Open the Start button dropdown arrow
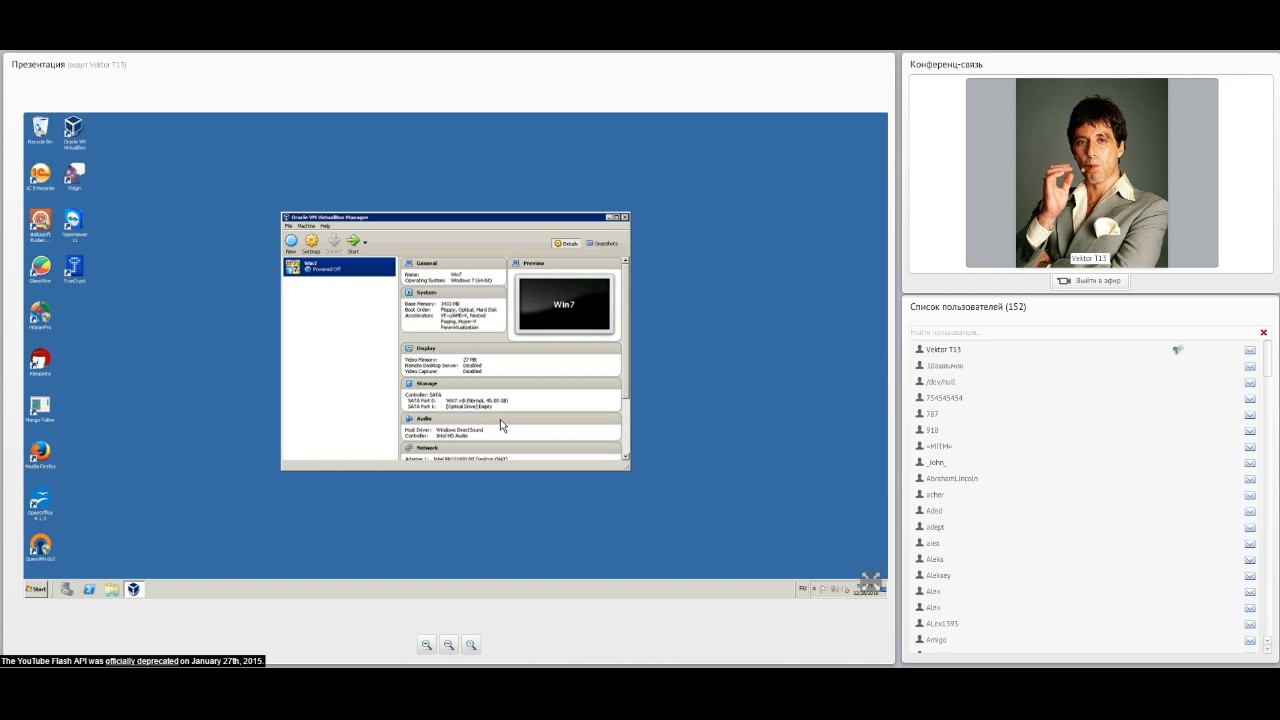This screenshot has height=720, width=1280. tap(365, 242)
